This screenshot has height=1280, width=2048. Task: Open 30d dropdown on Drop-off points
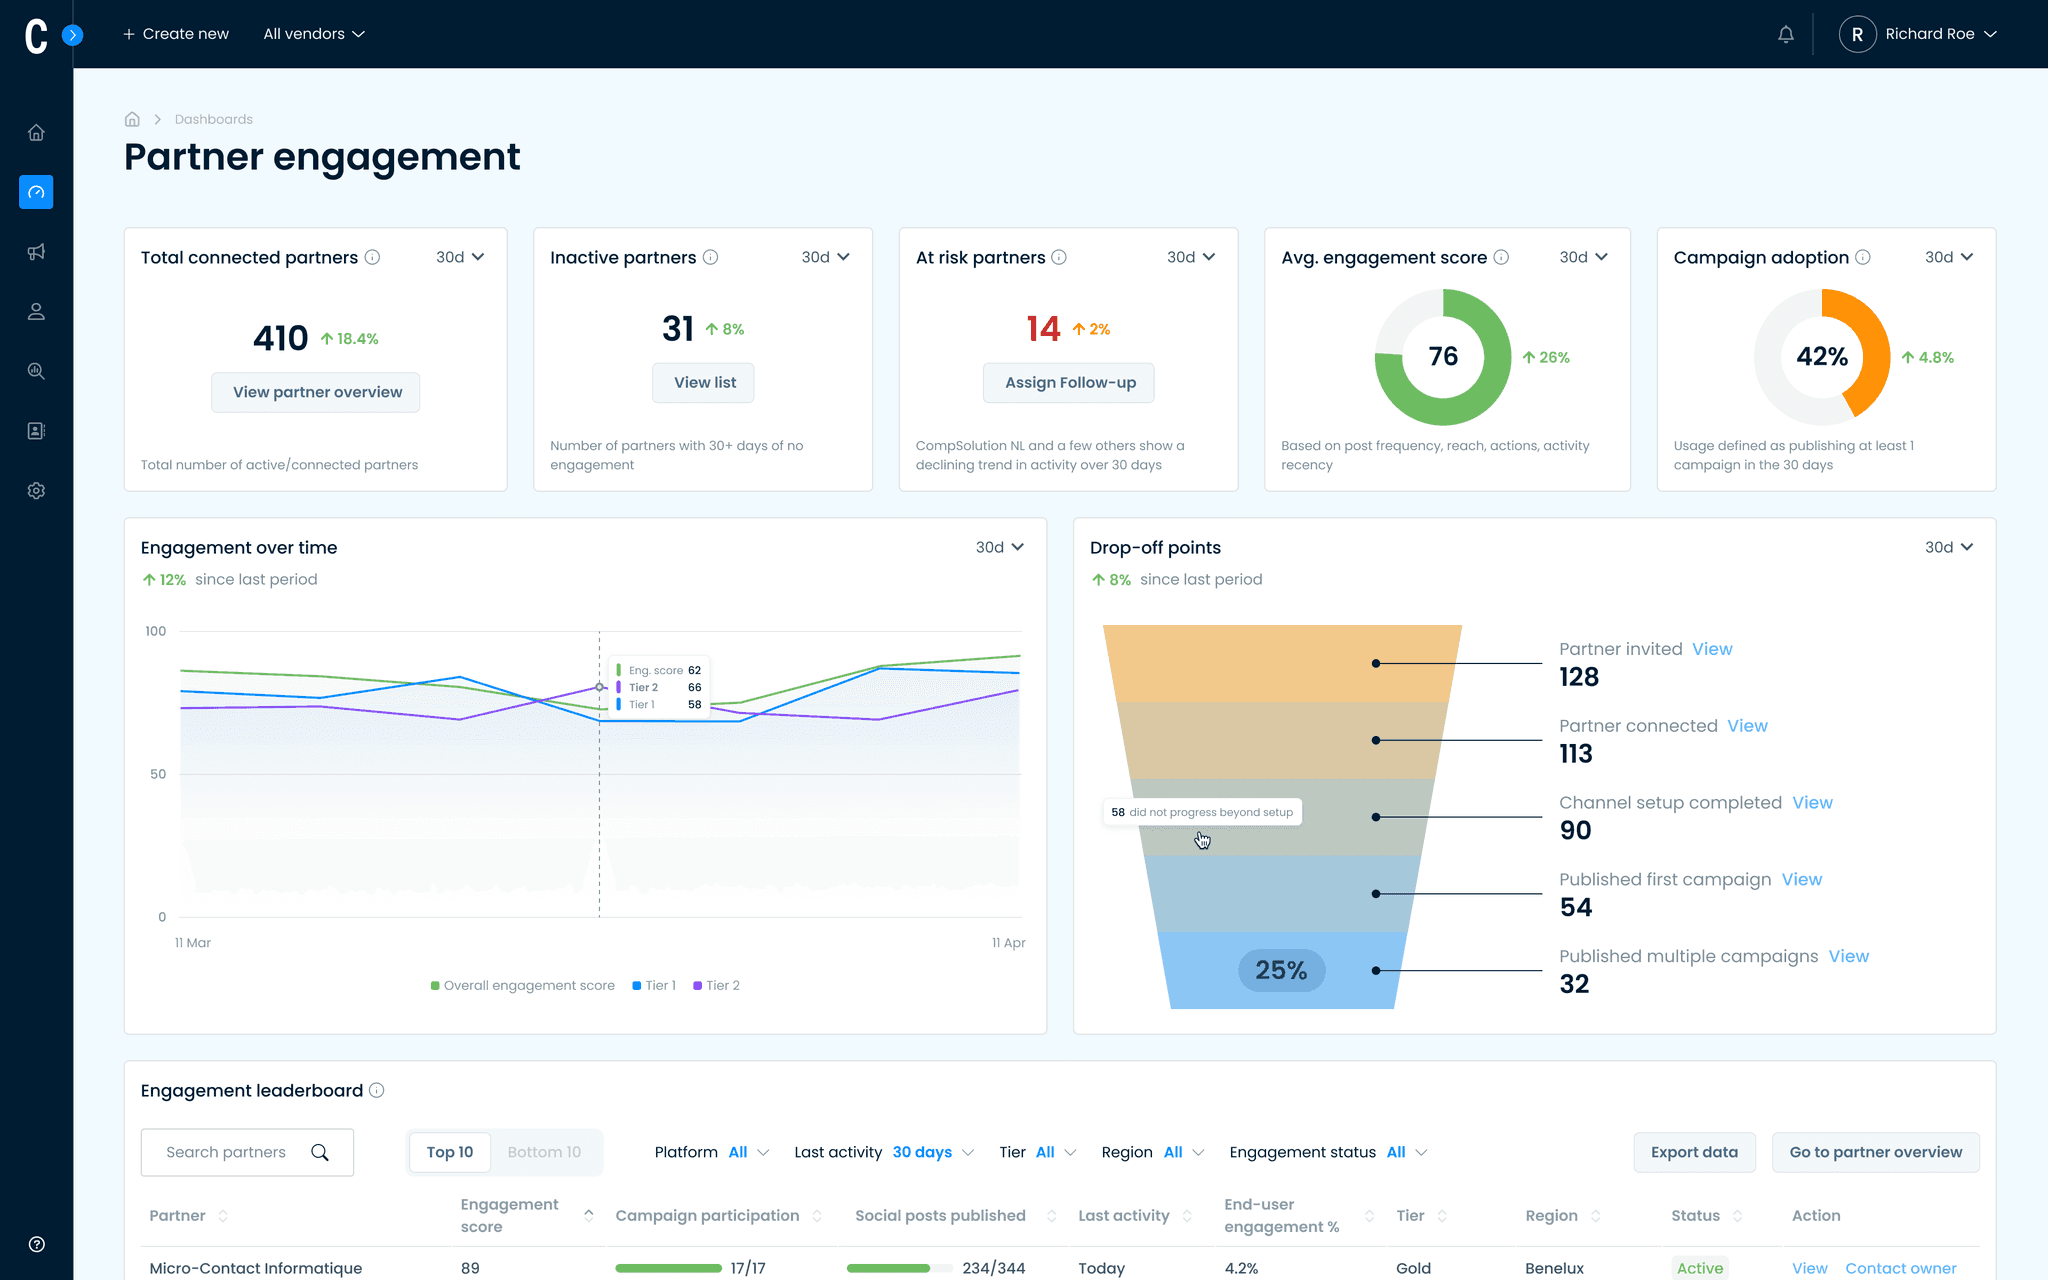[1948, 547]
